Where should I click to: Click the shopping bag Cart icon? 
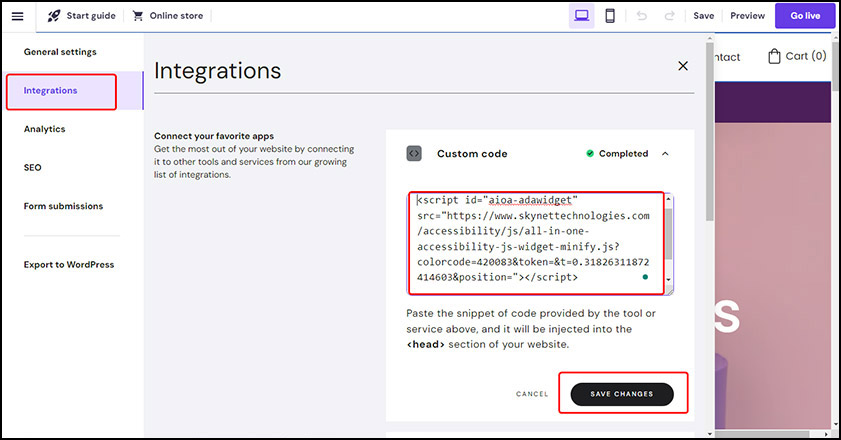click(774, 56)
